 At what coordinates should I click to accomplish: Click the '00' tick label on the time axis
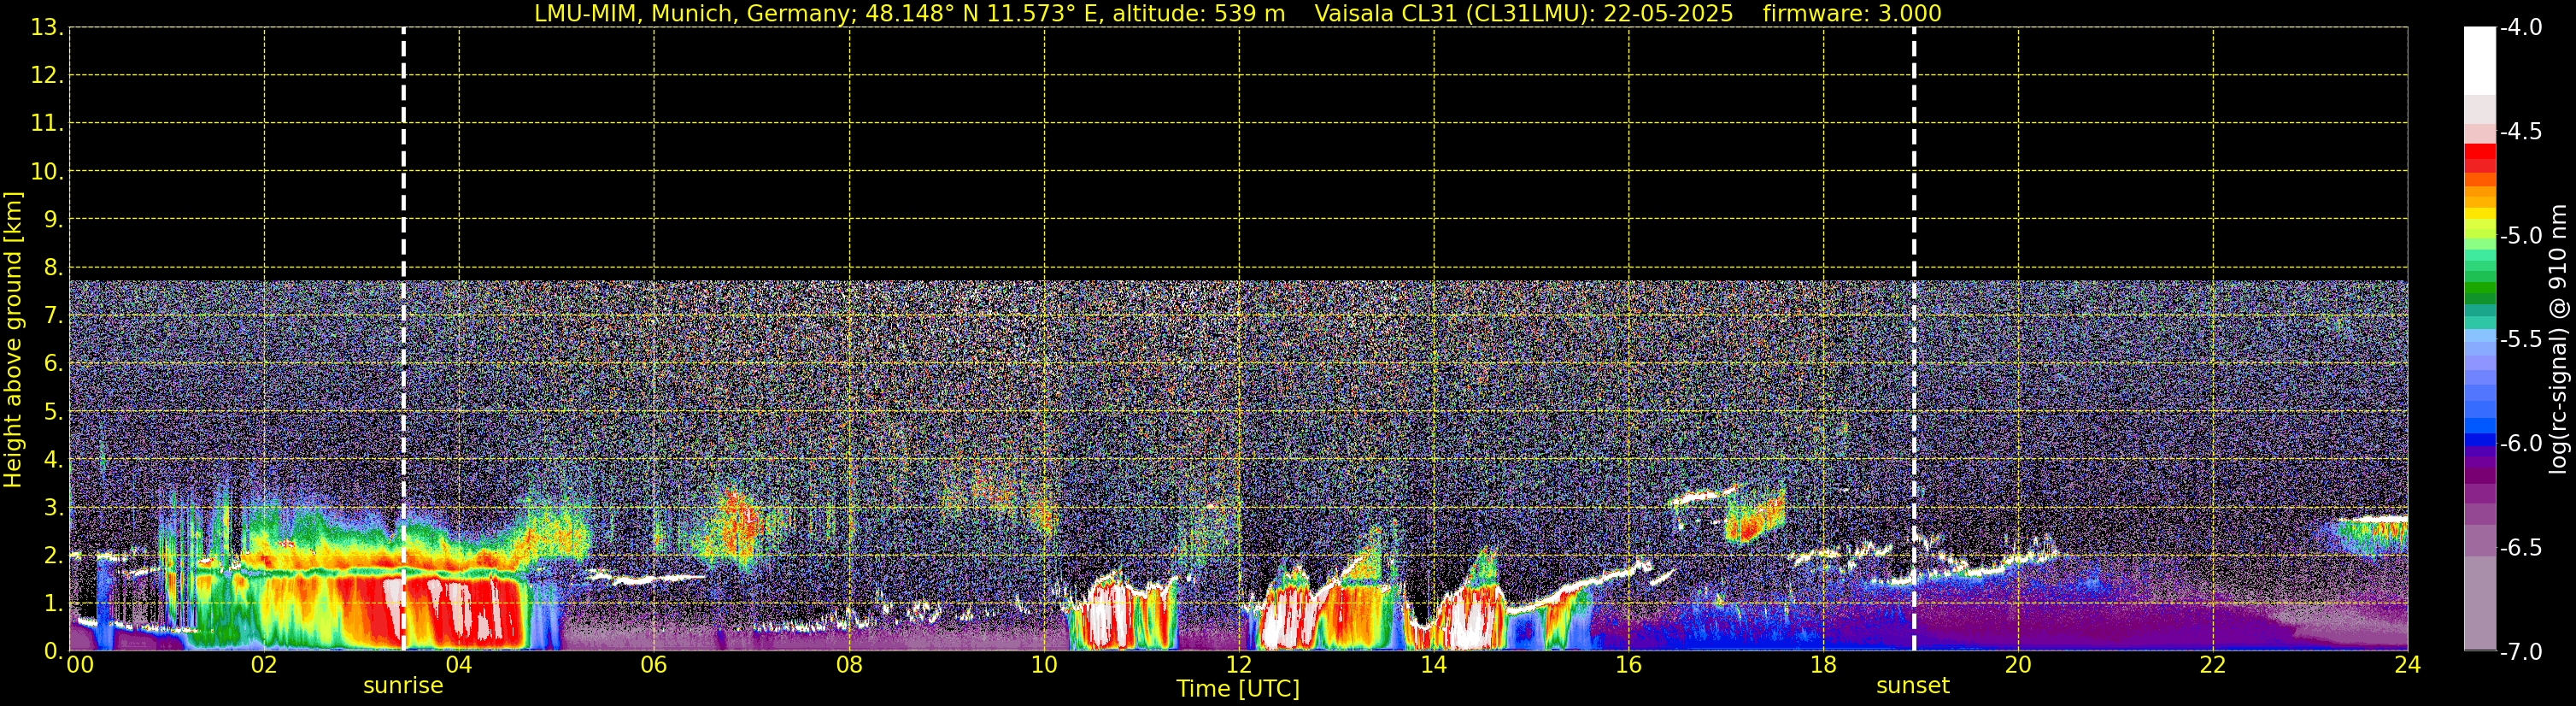[x=80, y=665]
